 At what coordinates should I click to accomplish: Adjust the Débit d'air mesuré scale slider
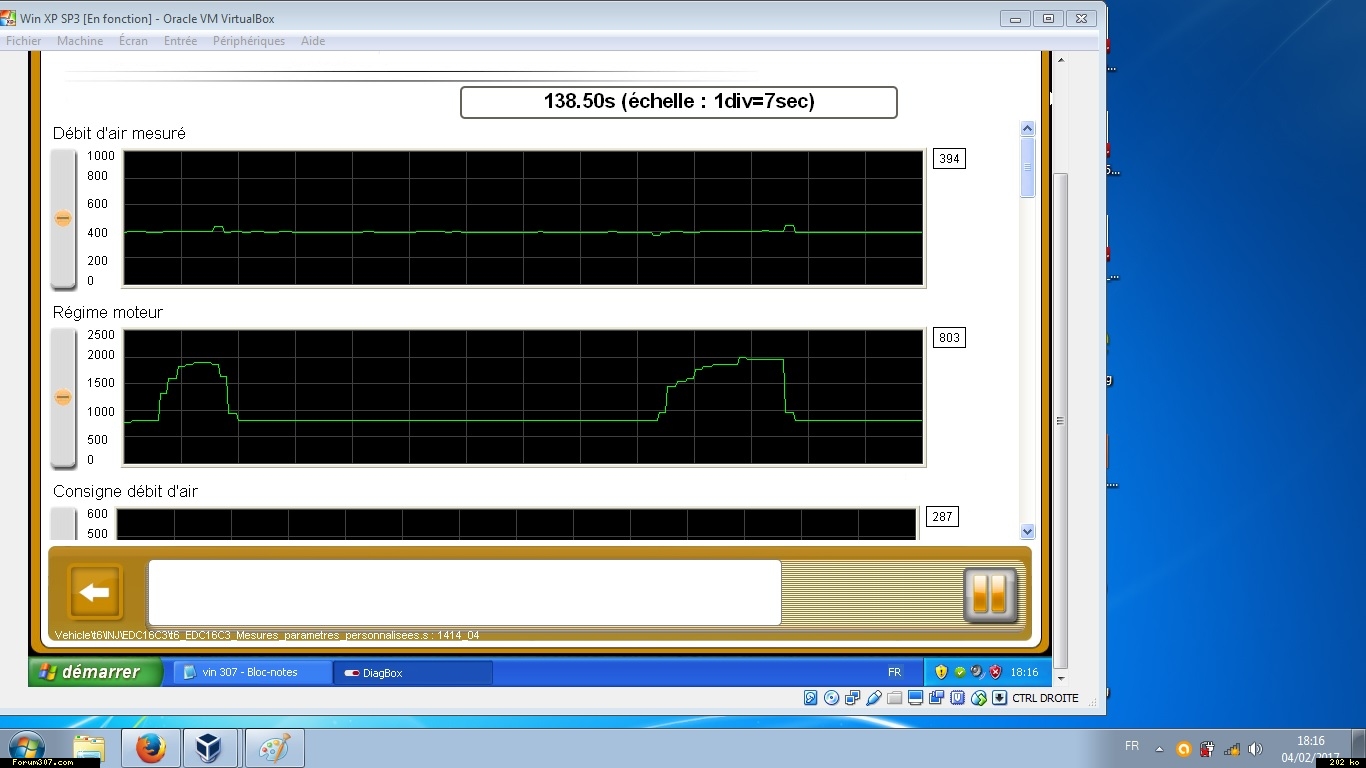click(63, 218)
